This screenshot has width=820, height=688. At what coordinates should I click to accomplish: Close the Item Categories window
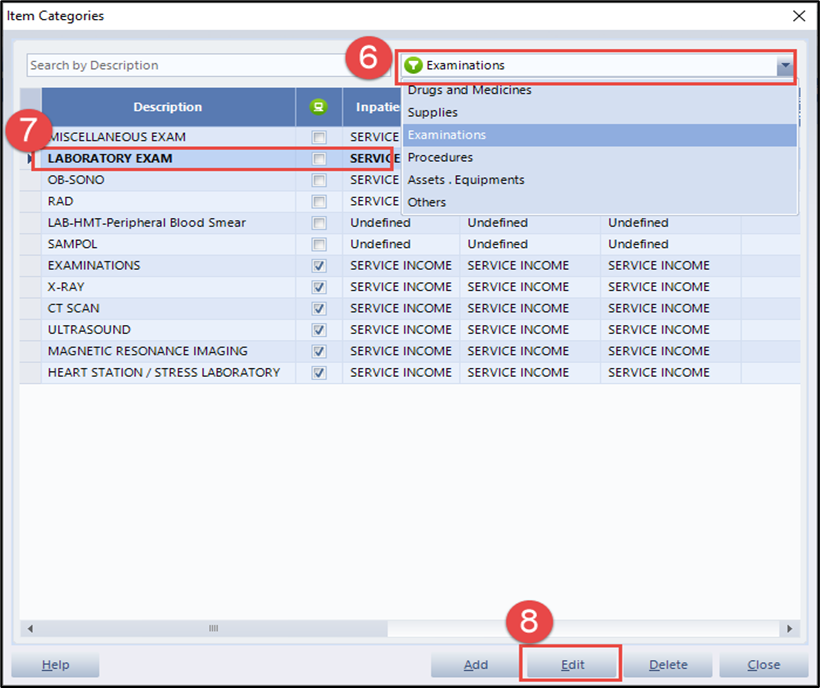(798, 16)
